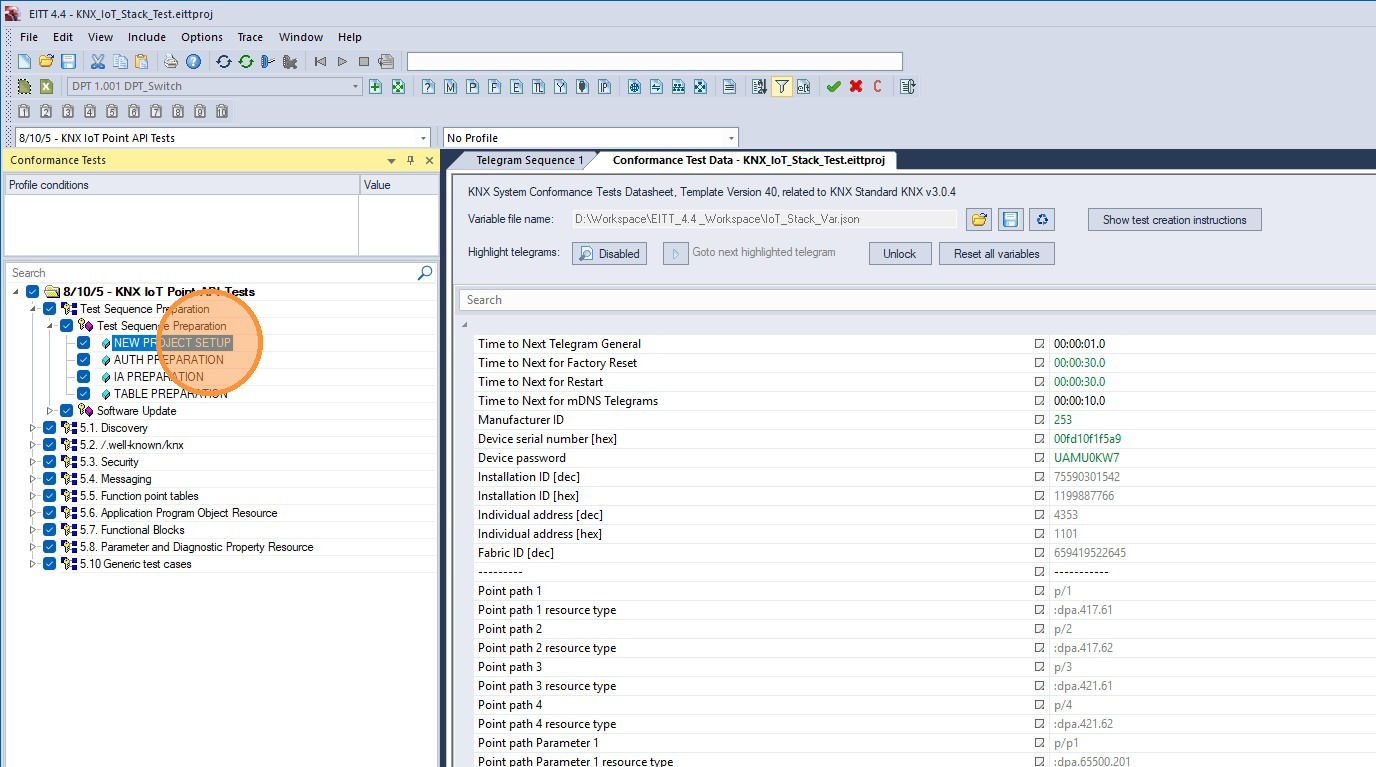Toggle the funnel filter icon

(781, 87)
